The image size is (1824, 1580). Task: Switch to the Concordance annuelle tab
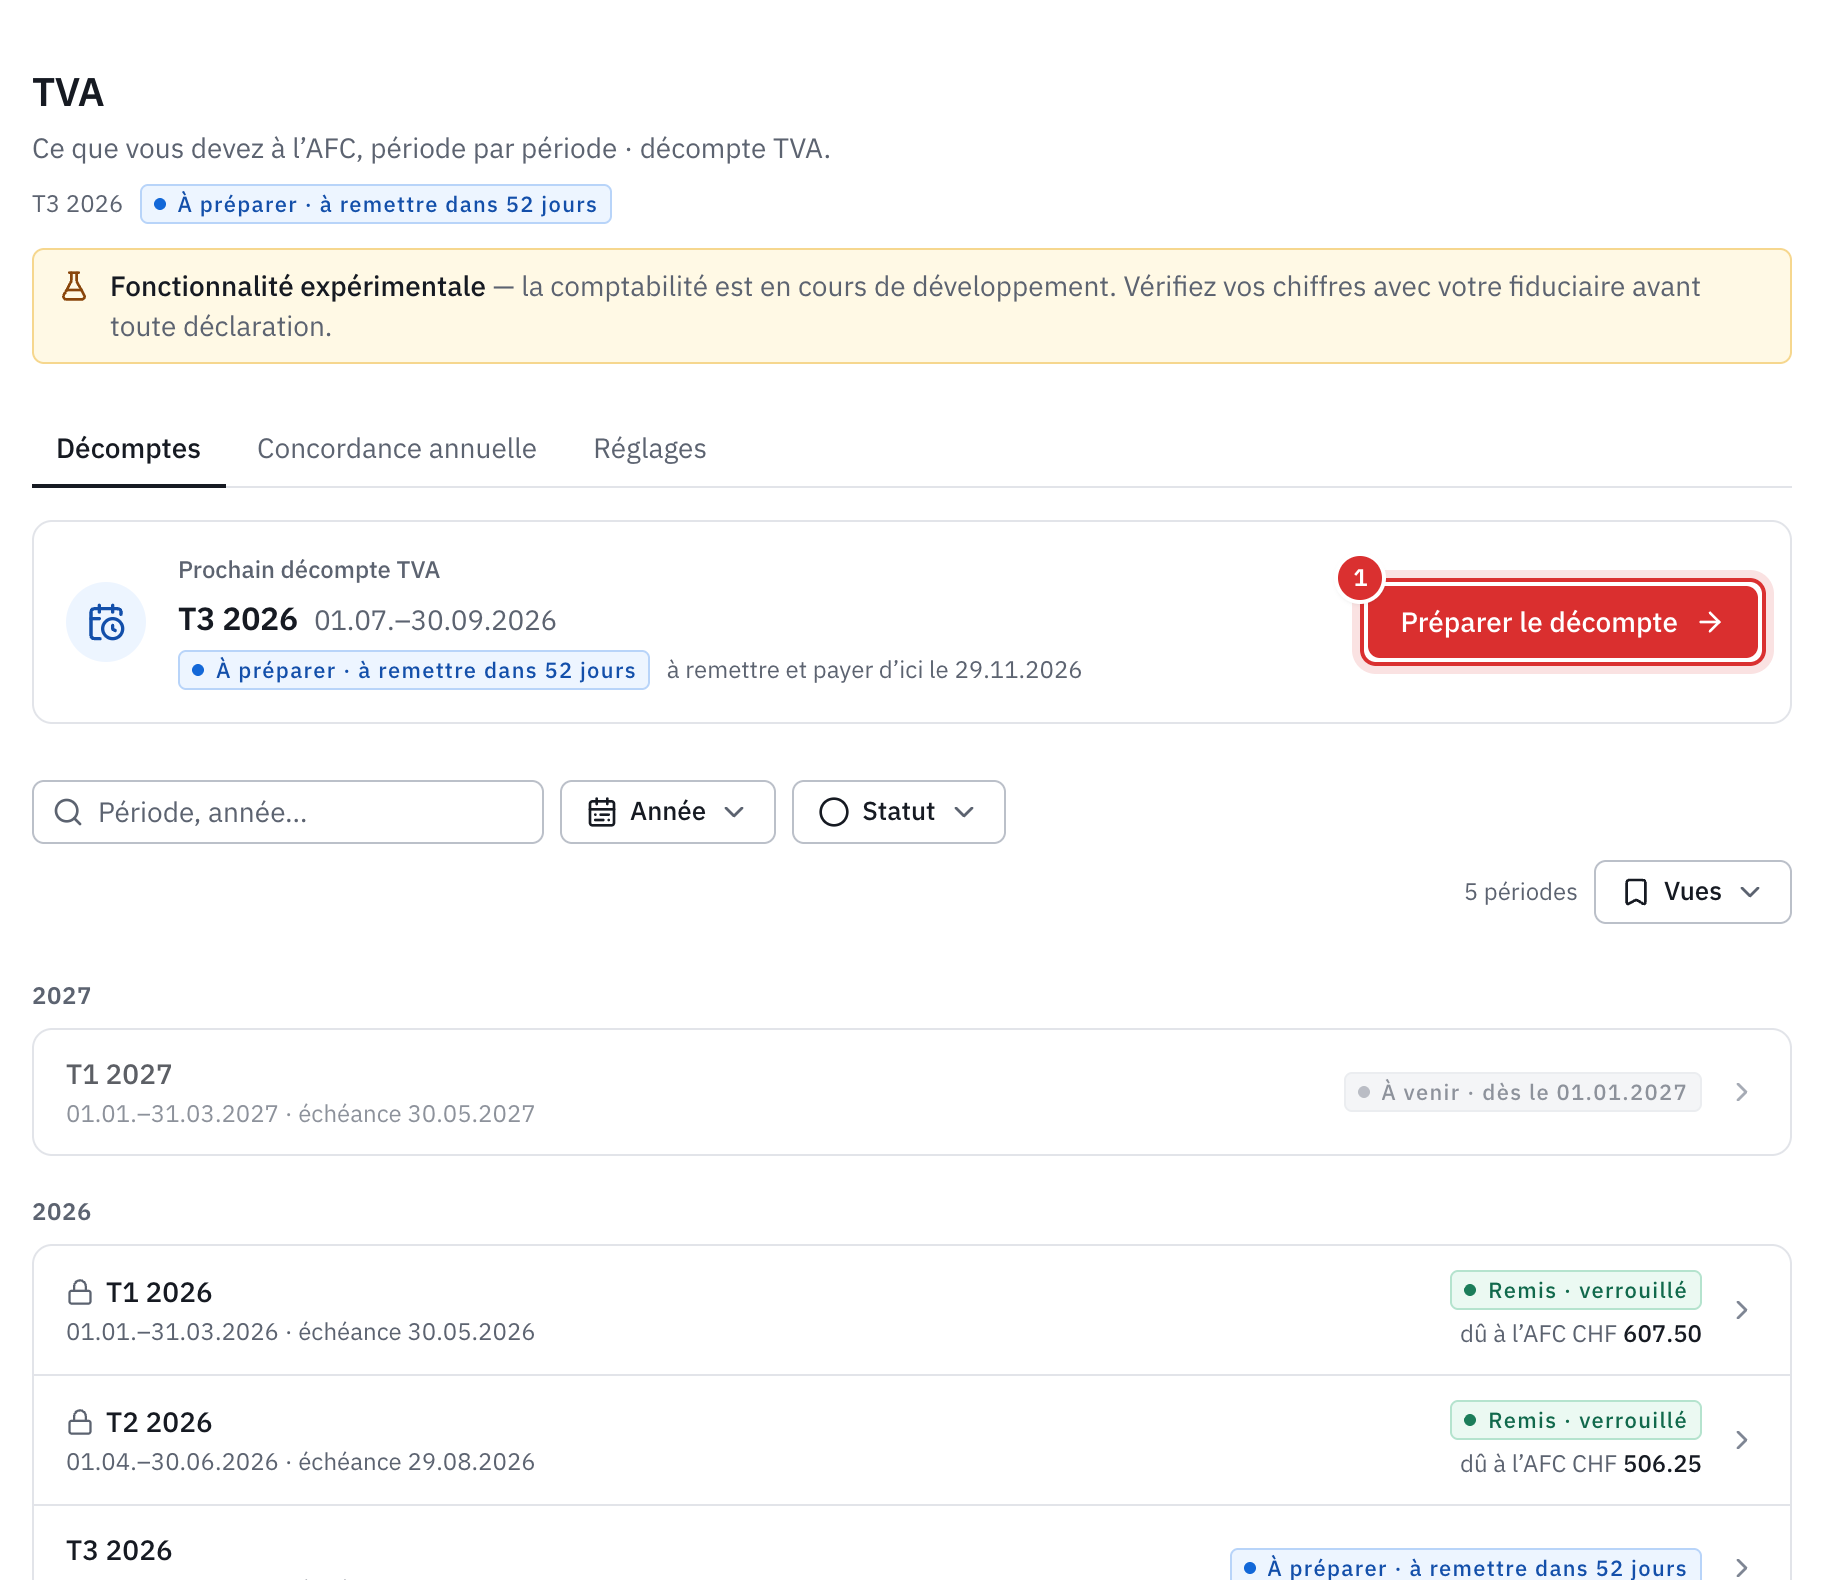(x=397, y=449)
